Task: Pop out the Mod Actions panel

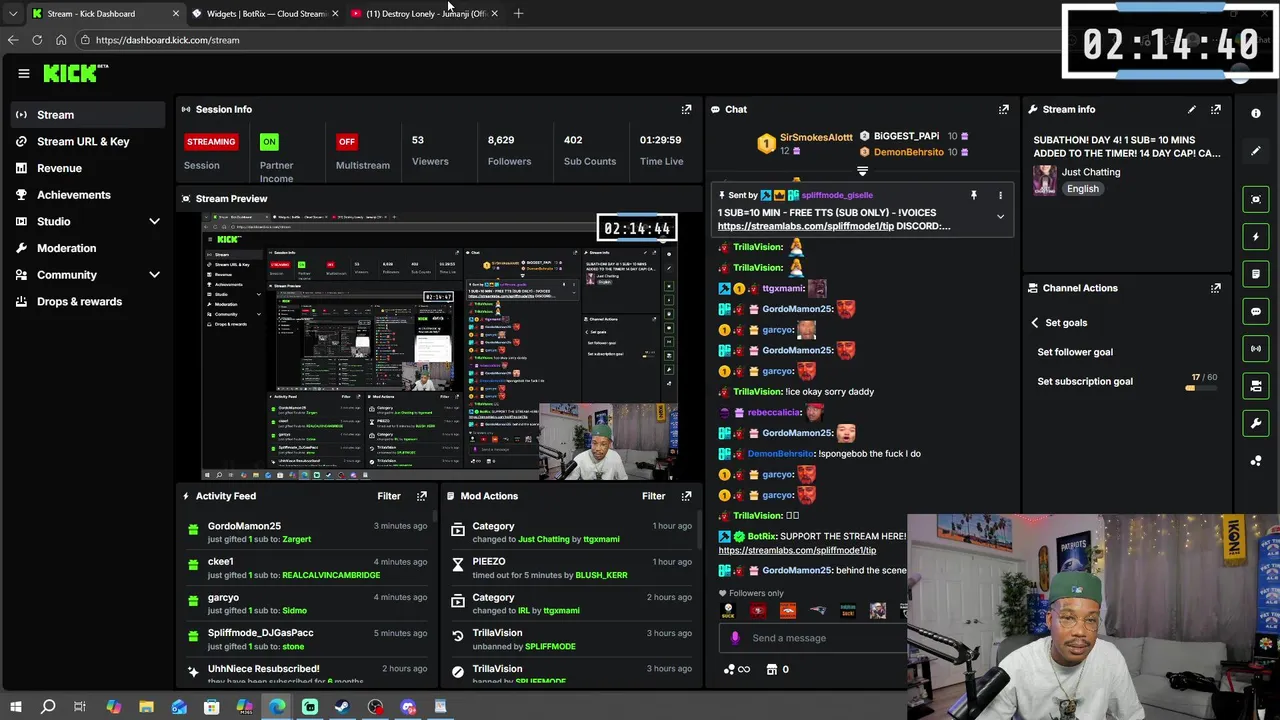Action: pos(686,496)
